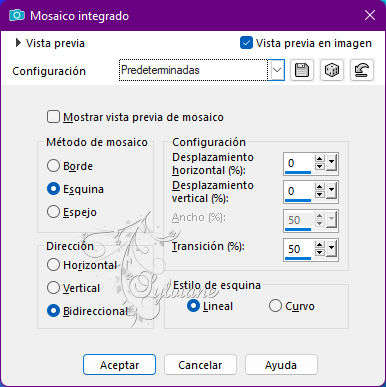The width and height of the screenshot is (386, 387).
Task: Select the Borde mosaic method
Action: pos(53,166)
